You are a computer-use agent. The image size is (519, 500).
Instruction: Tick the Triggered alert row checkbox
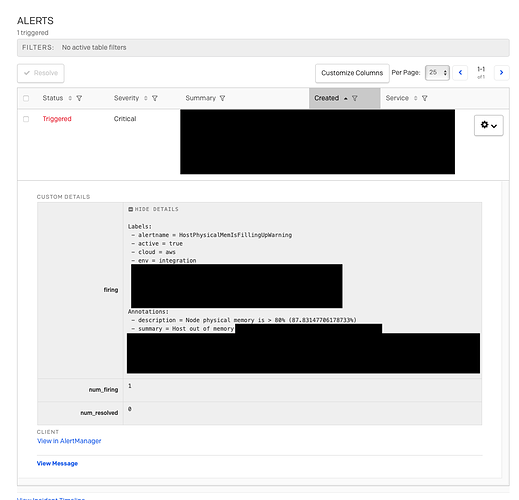point(26,119)
